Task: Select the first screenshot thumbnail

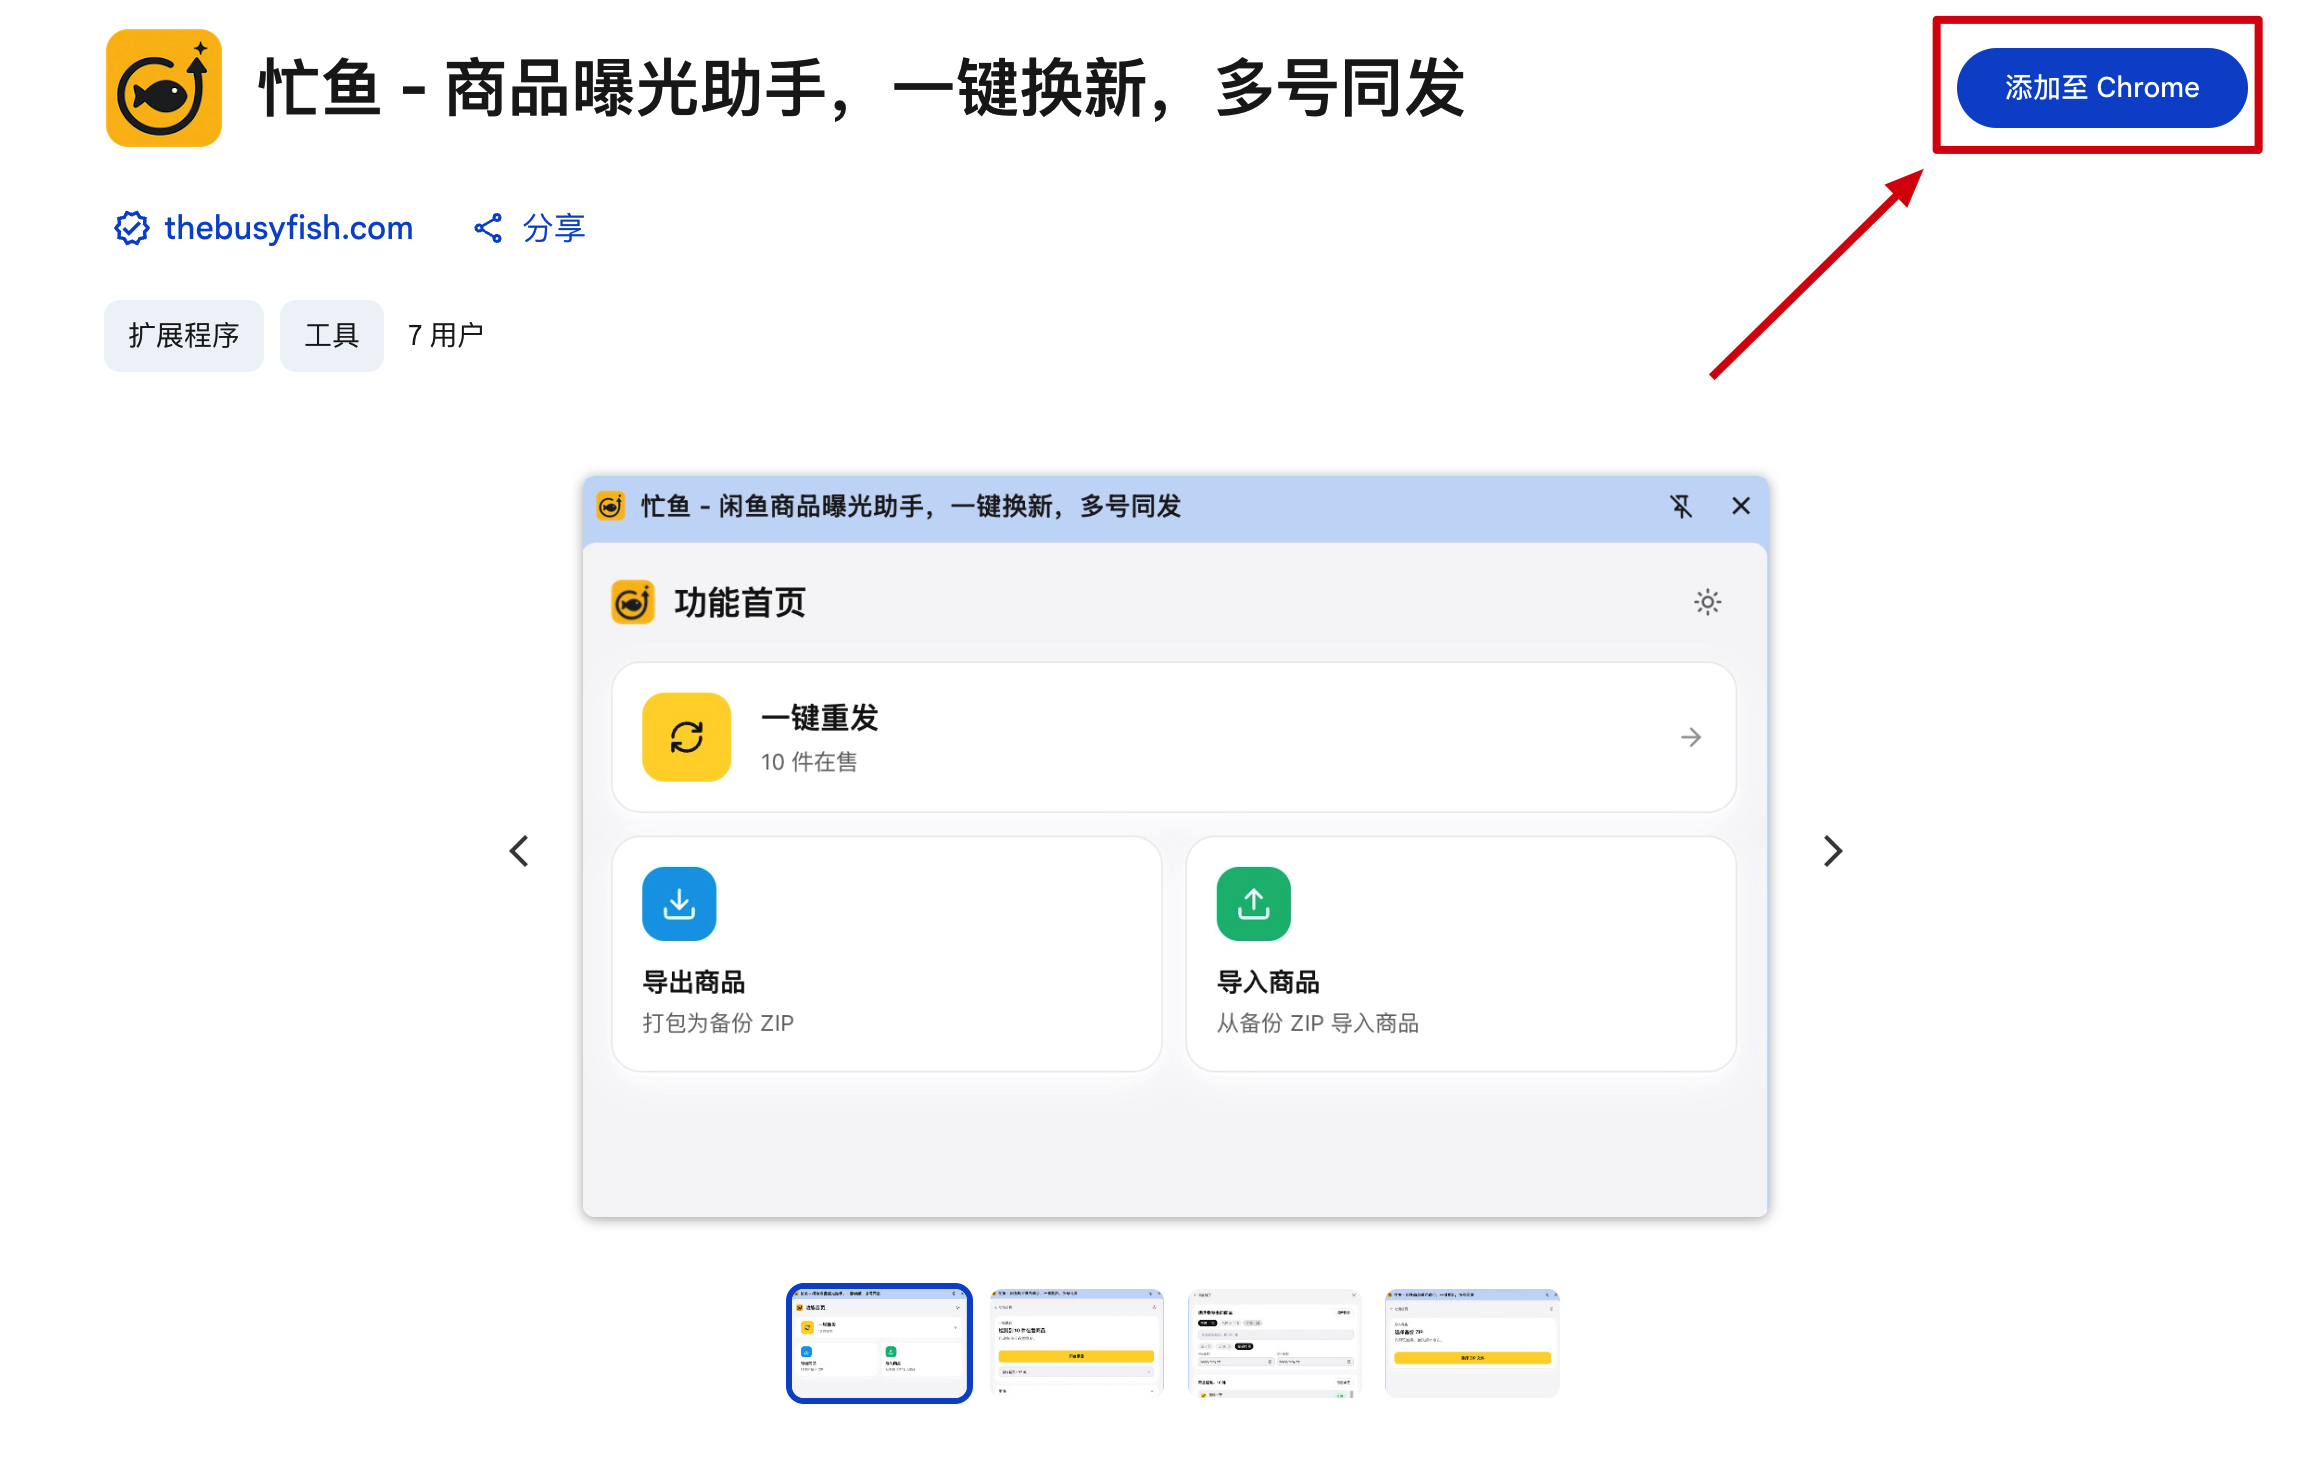Action: tap(879, 1343)
